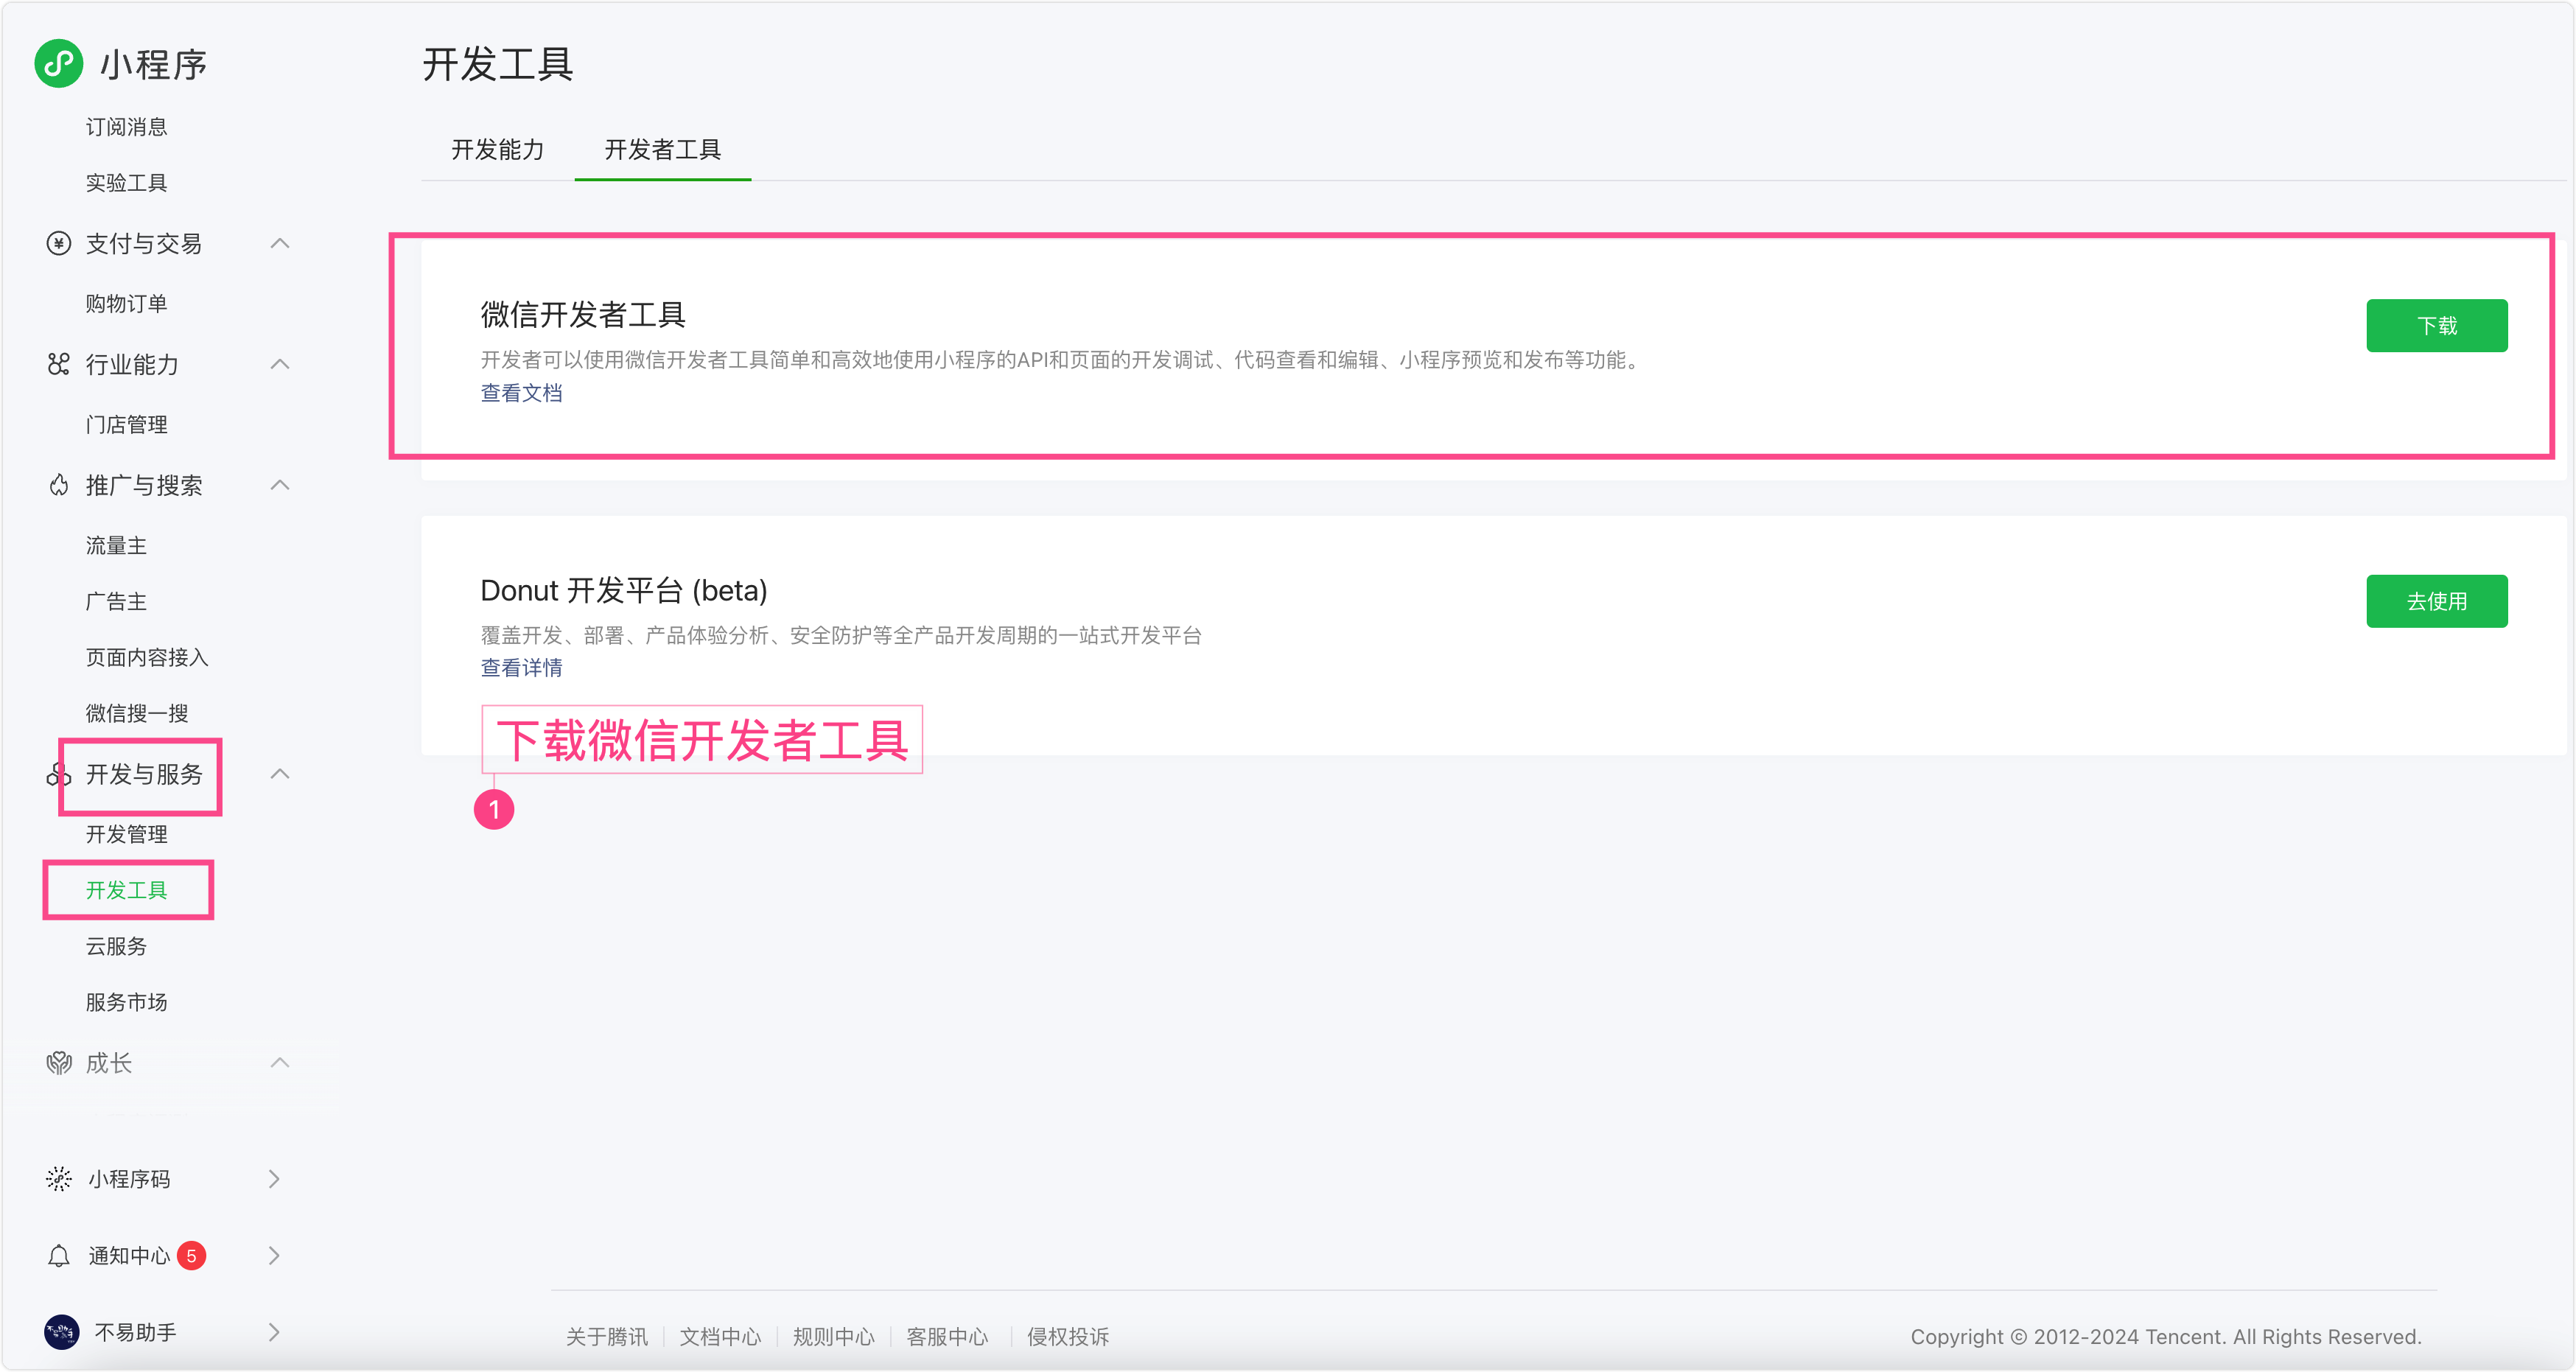Click the 推广与搜索 flame icon
The image size is (2576, 1372).
[59, 485]
